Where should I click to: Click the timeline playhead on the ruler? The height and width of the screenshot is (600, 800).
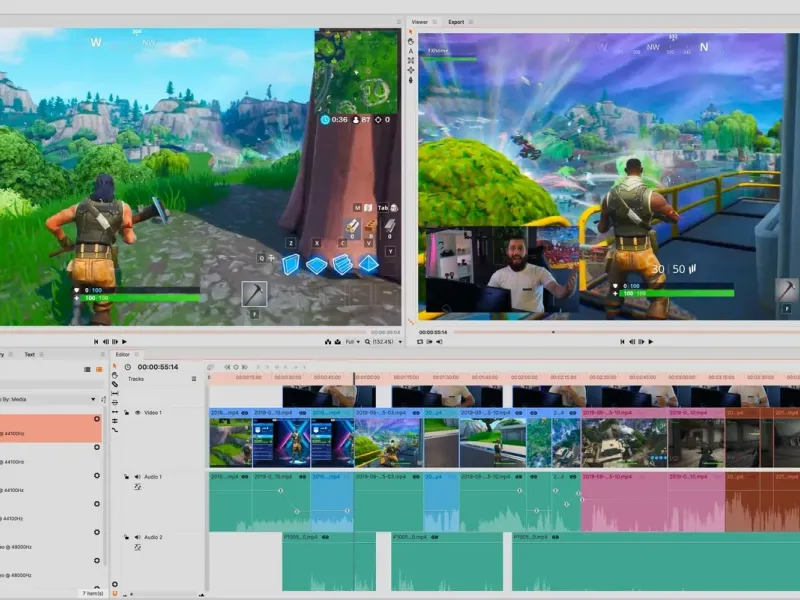(354, 378)
